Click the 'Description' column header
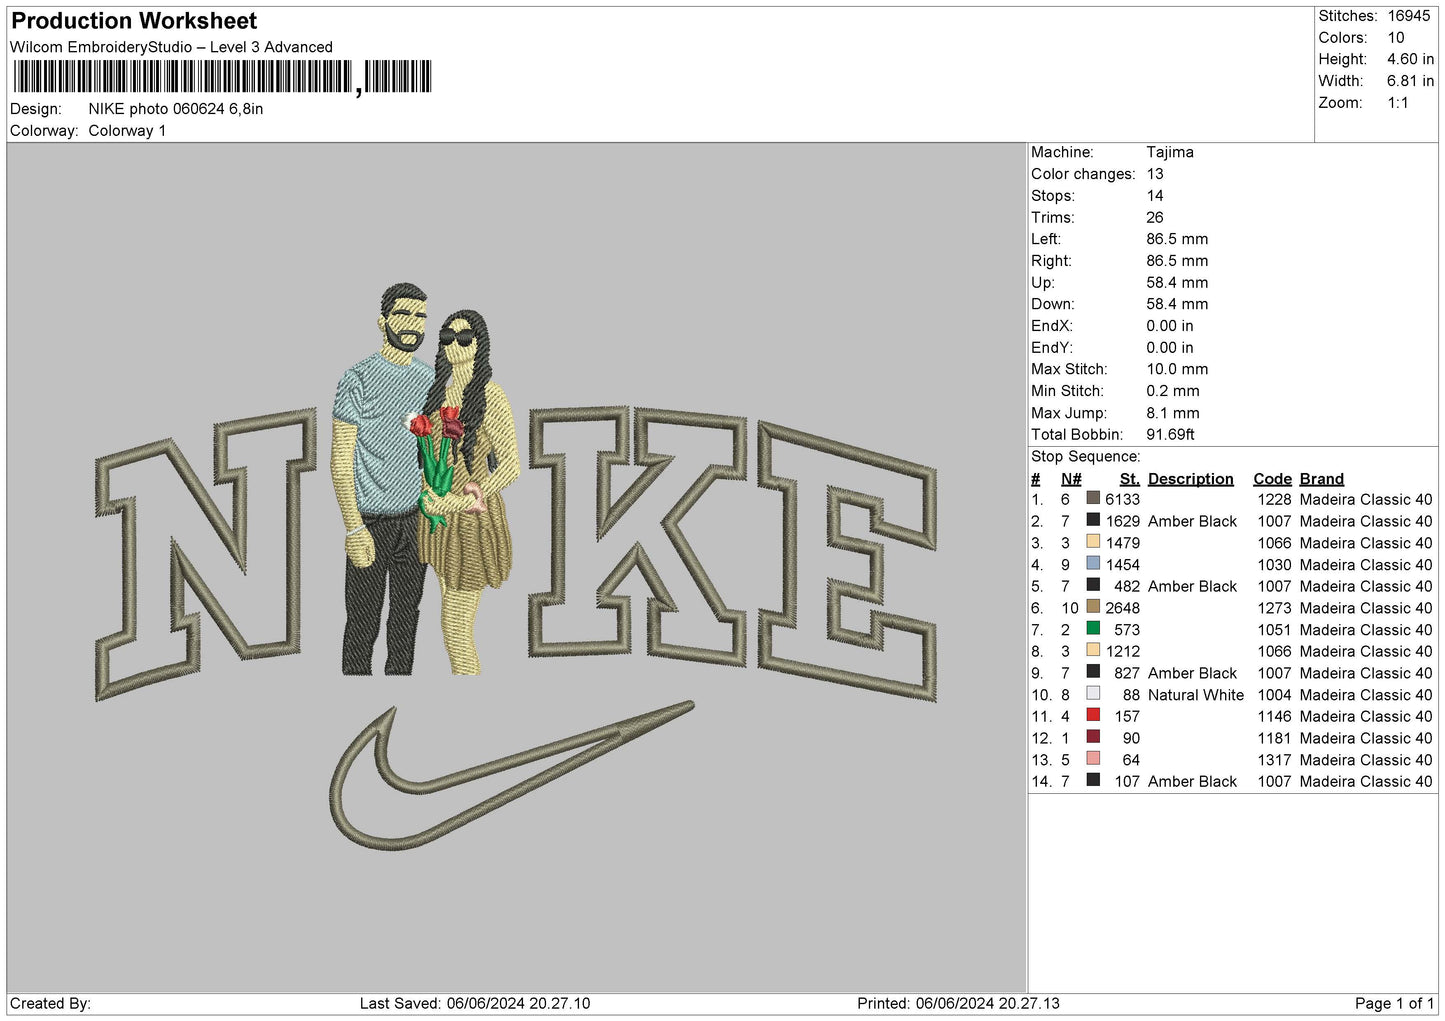 1190,479
